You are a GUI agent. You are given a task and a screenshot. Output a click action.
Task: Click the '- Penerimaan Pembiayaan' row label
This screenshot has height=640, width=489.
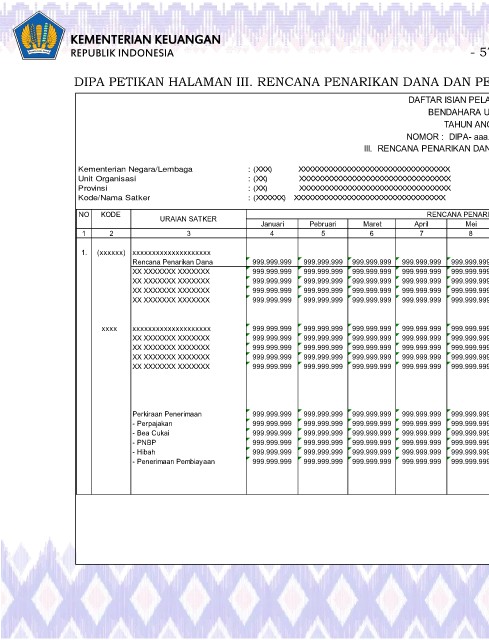(x=173, y=462)
